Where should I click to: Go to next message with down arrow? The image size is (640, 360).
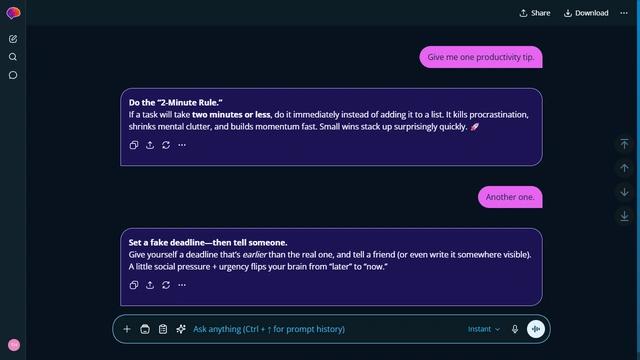pos(624,192)
